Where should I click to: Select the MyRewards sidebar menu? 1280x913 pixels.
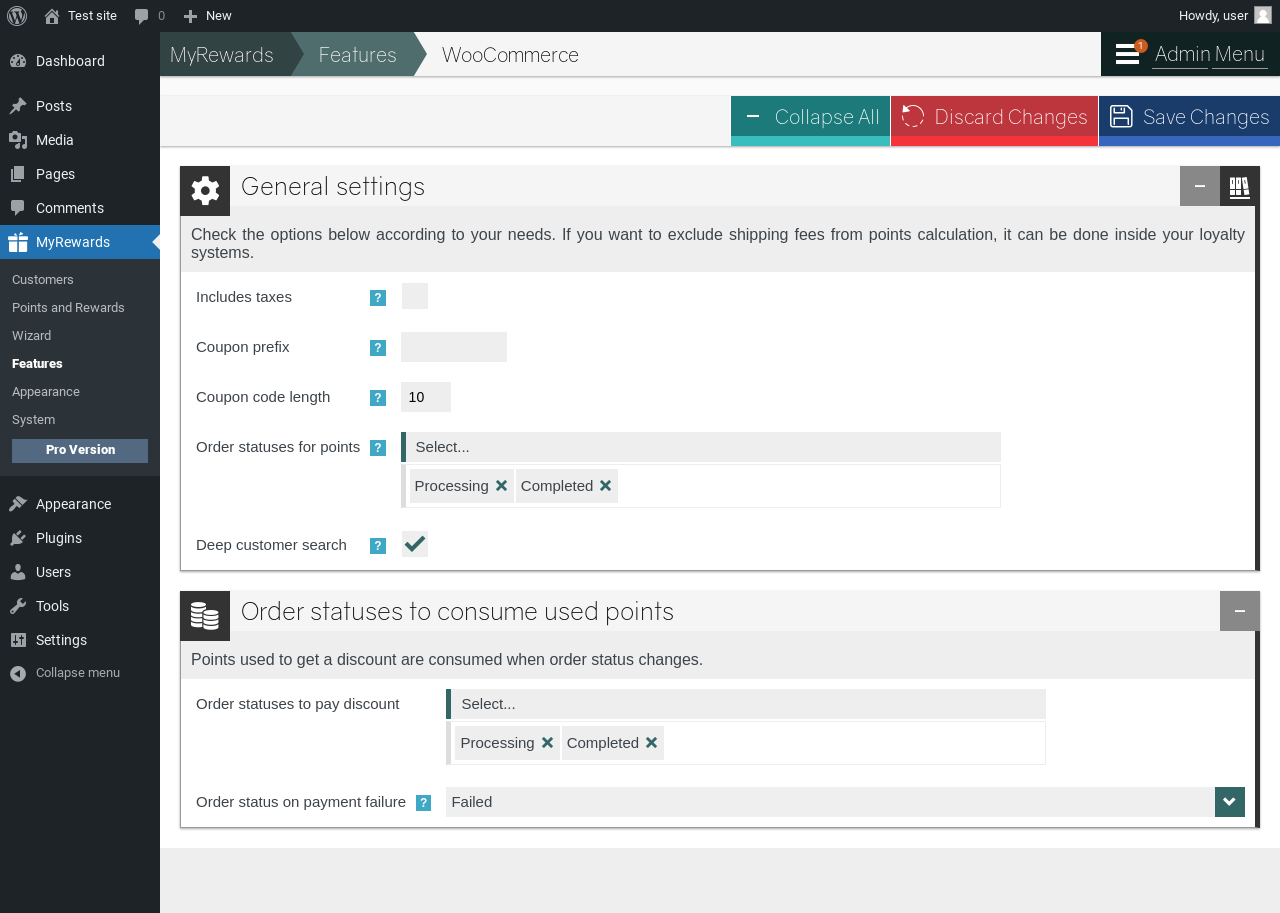click(80, 242)
